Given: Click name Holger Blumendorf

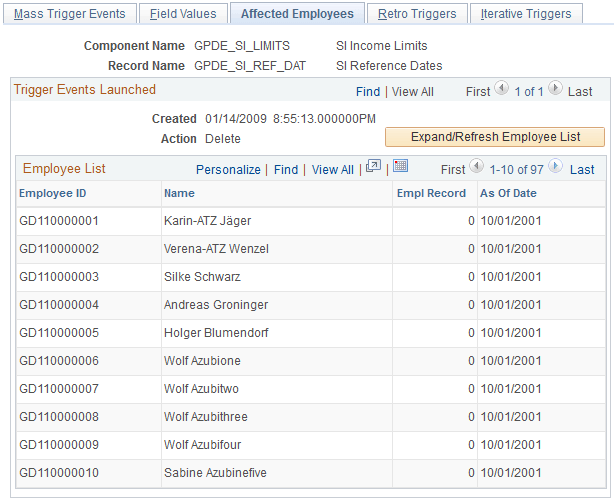Looking at the screenshot, I should [216, 333].
